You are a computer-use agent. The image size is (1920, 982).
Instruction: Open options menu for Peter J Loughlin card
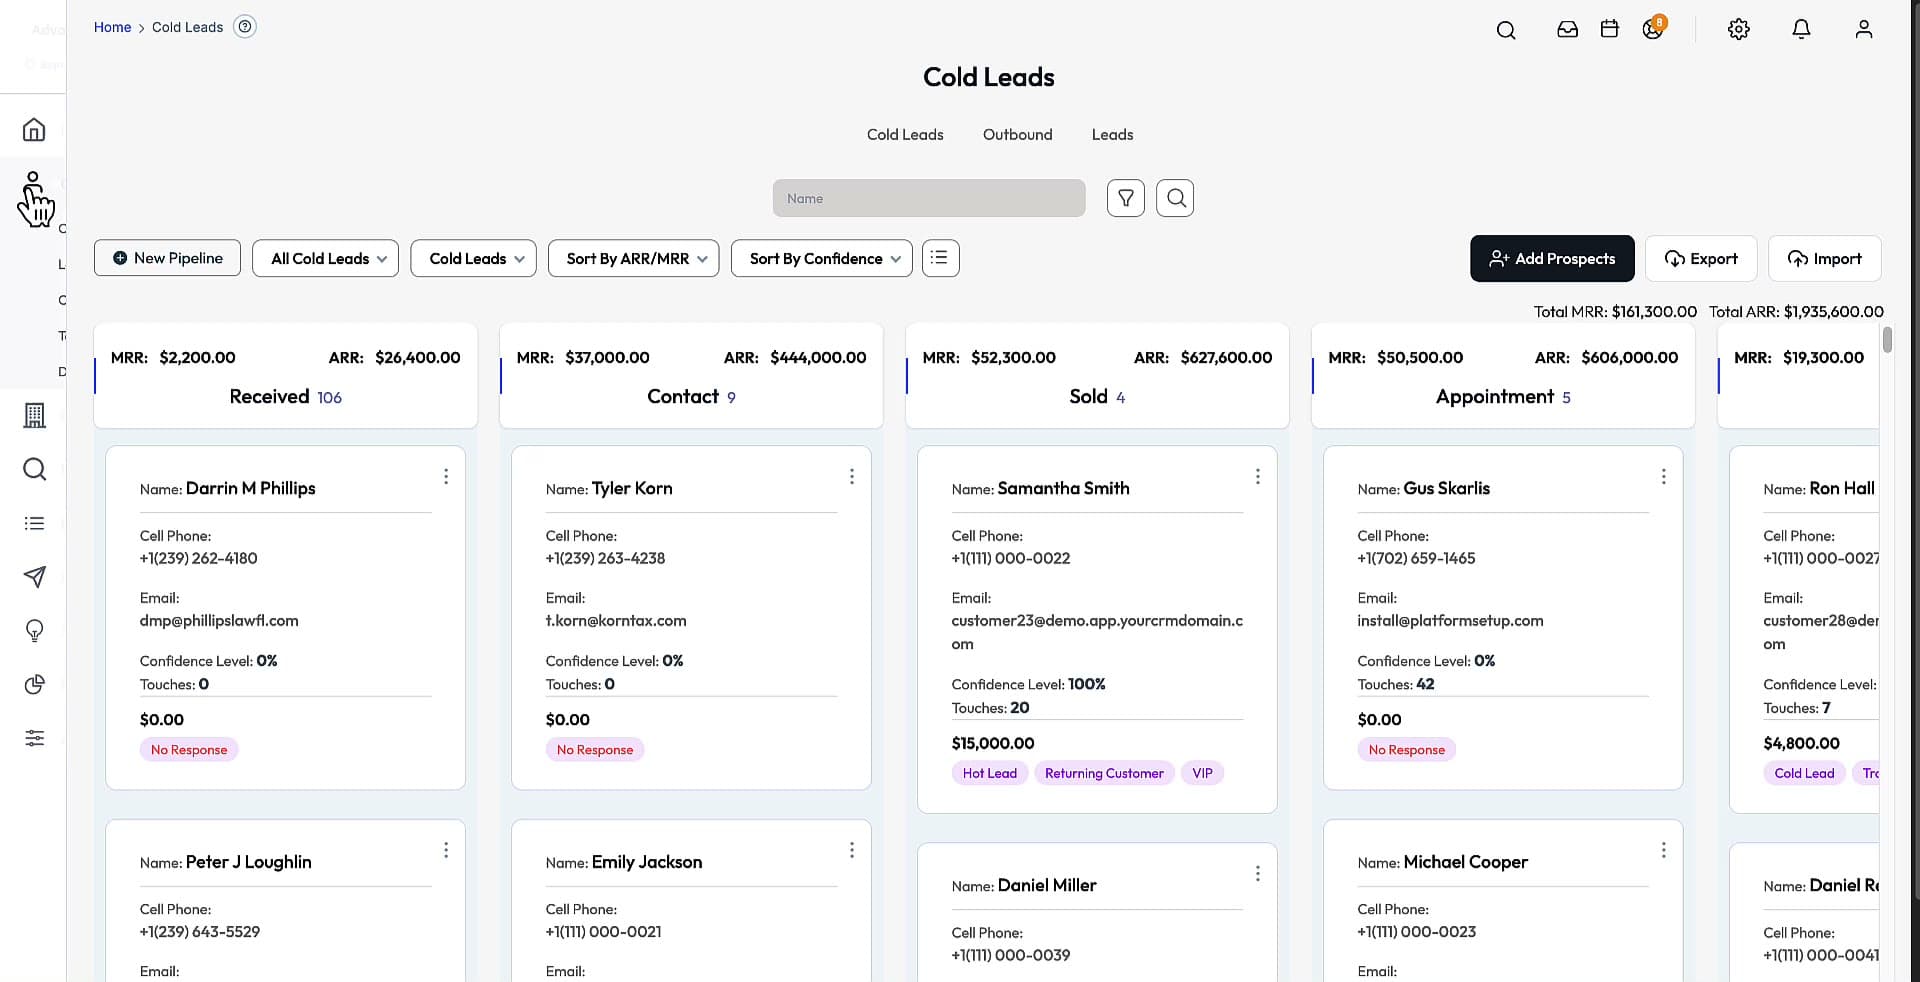point(446,850)
